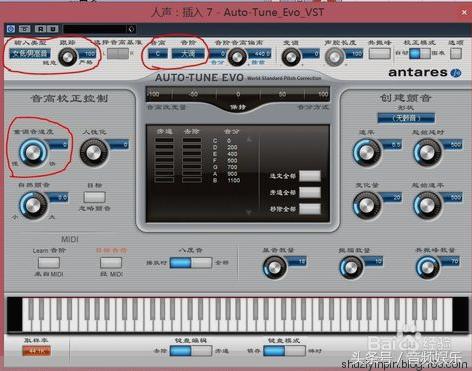Click the transpose knob (变调)
The width and height of the screenshot is (472, 371).
291,57
